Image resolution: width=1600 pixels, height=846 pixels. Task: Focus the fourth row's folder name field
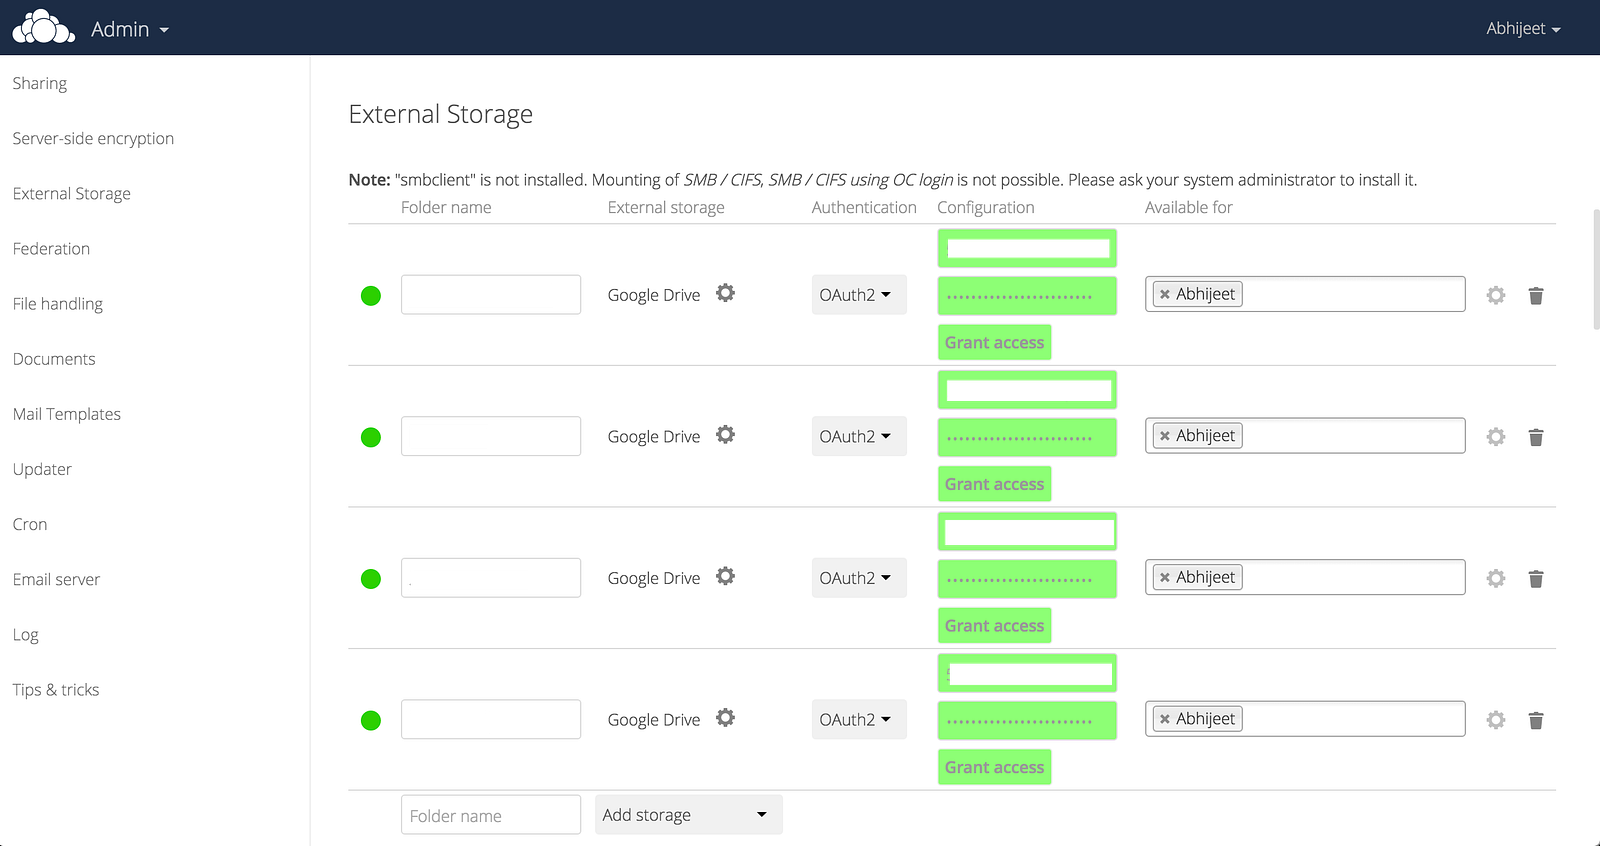point(491,719)
